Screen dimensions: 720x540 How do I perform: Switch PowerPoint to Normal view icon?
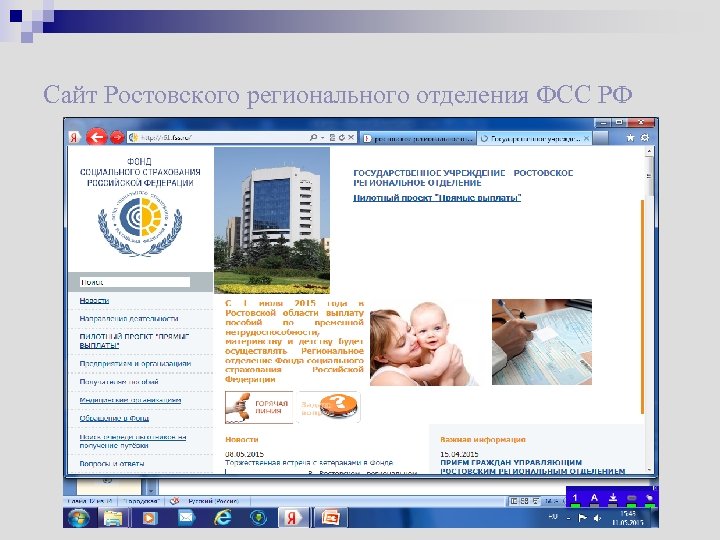[x=514, y=501]
